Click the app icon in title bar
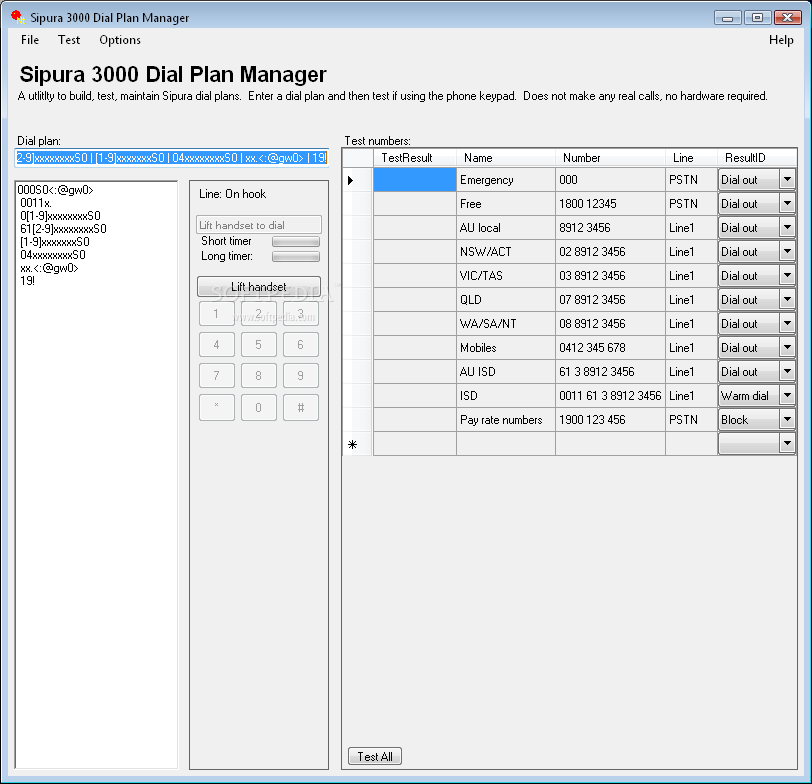 click(x=18, y=17)
